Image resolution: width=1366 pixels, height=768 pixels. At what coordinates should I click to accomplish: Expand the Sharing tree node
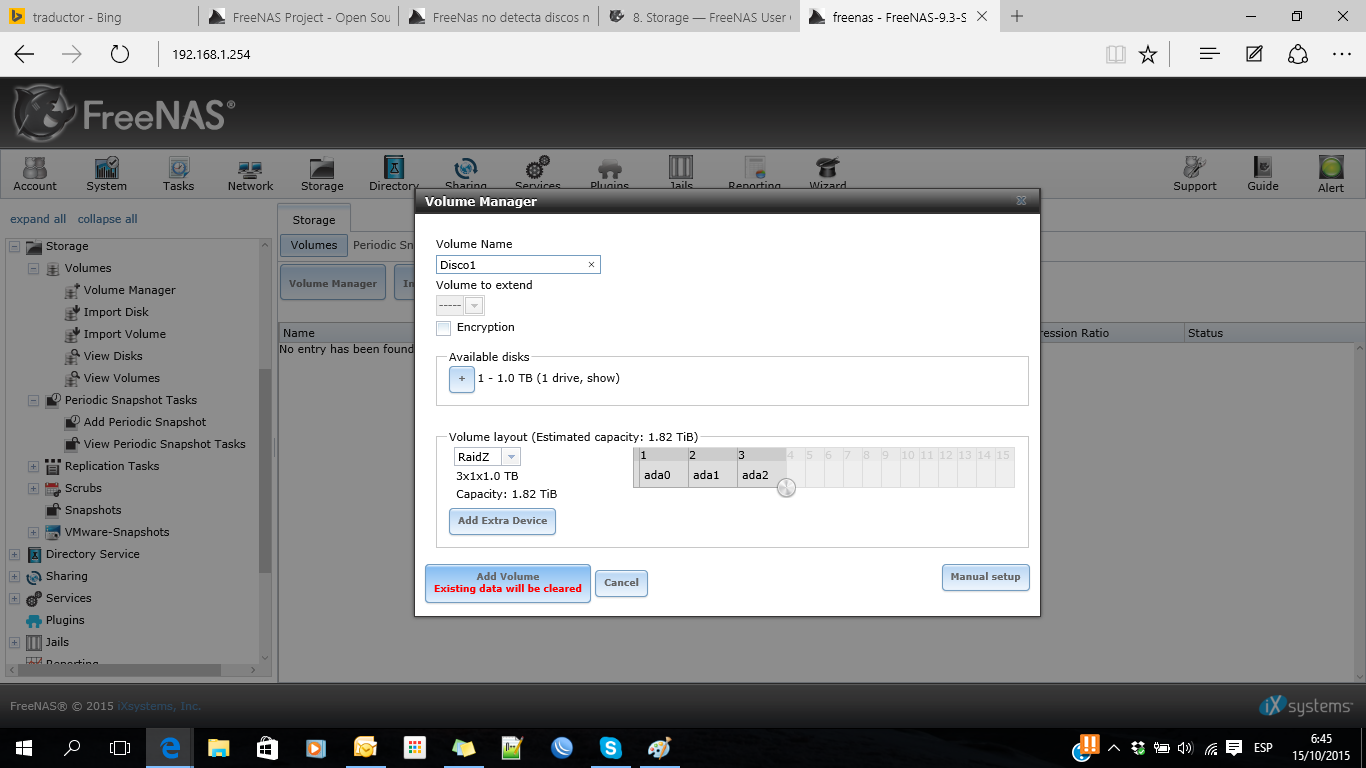click(x=14, y=576)
